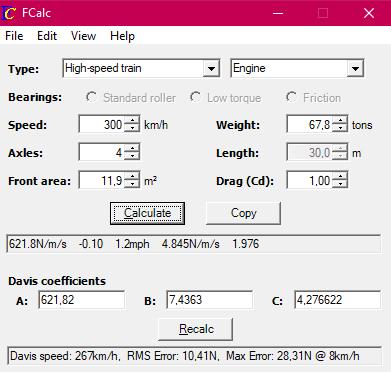Increase Speed with the up spinner arrow

132,121
